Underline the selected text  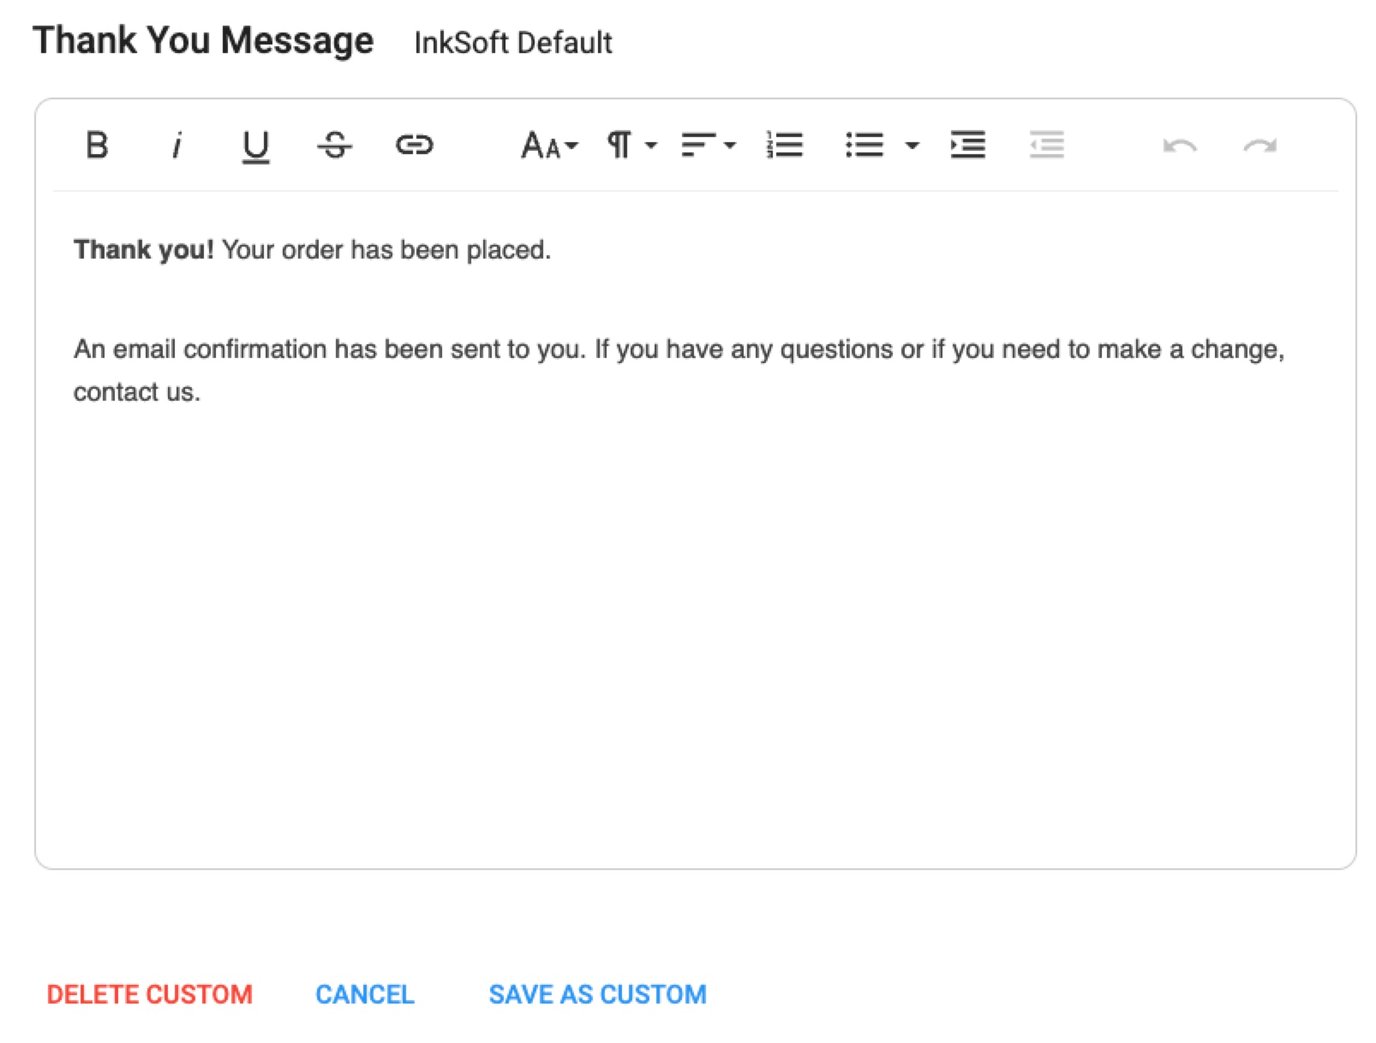coord(255,146)
